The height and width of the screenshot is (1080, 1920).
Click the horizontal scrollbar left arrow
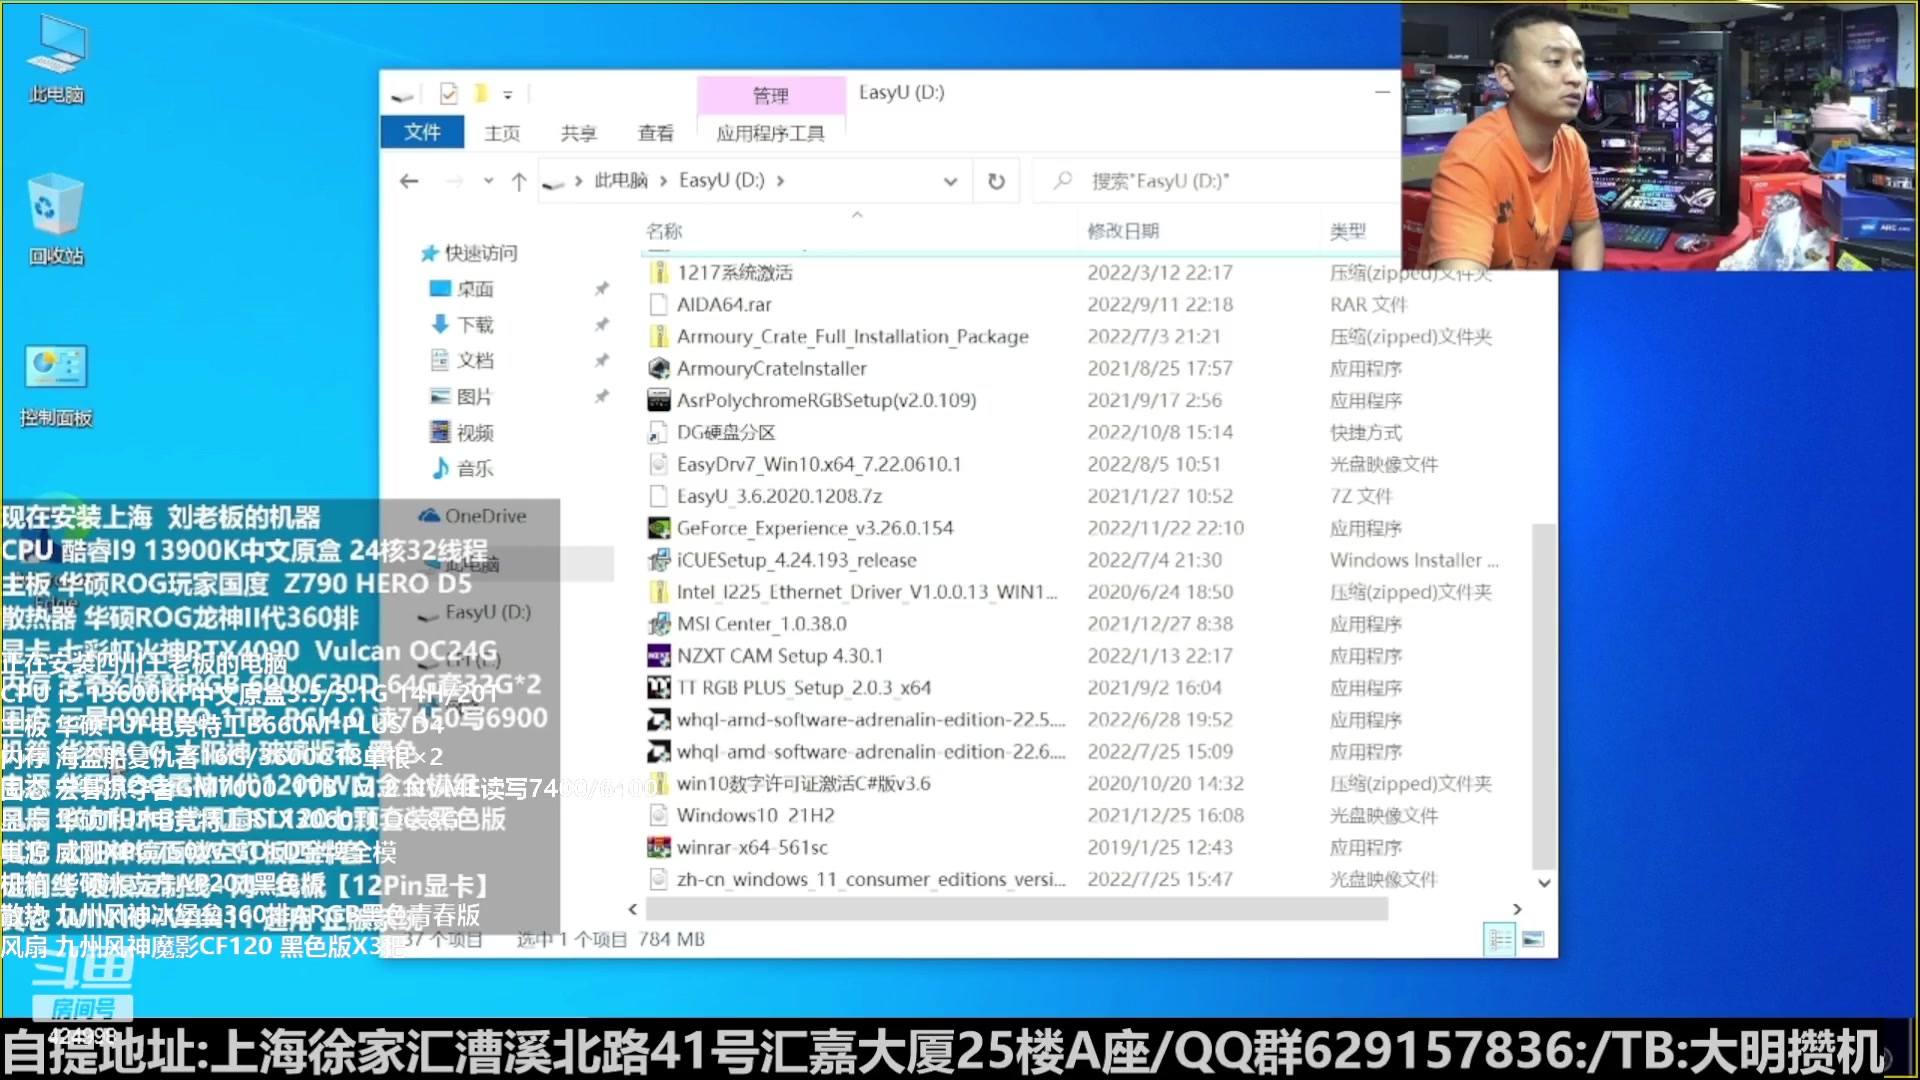pos(632,909)
